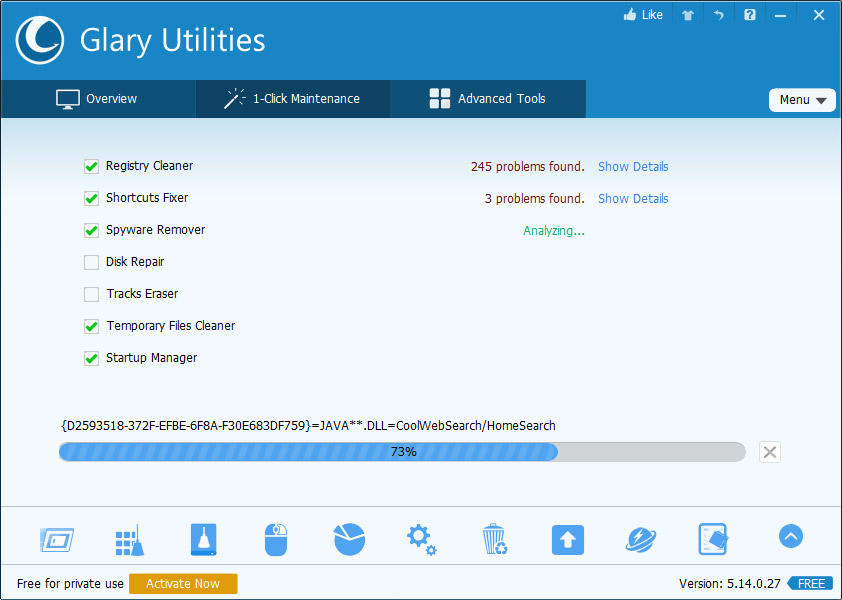This screenshot has width=842, height=600.
Task: Uncheck the Registry Cleaner checkbox
Action: tap(92, 167)
